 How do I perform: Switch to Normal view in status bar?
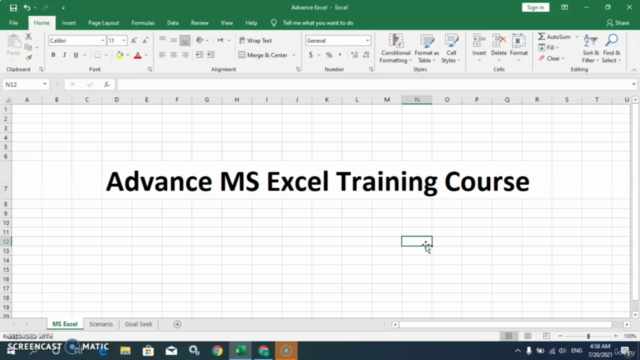509,336
